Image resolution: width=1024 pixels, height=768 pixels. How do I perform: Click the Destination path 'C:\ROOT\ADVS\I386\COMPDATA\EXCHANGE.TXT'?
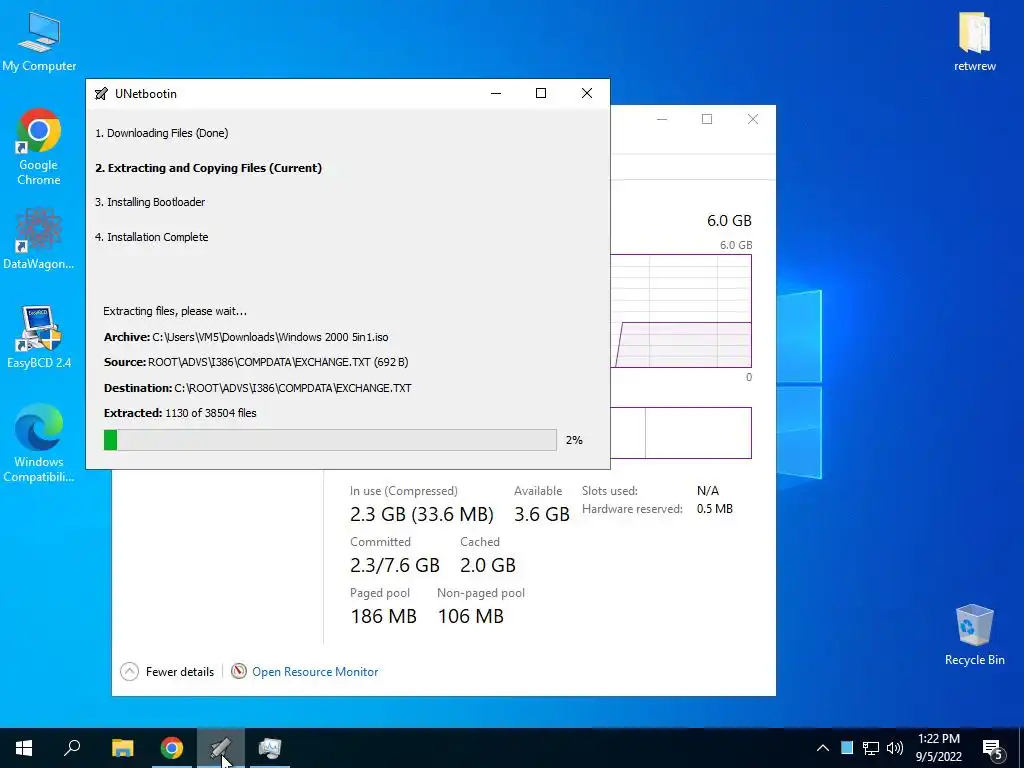click(293, 388)
